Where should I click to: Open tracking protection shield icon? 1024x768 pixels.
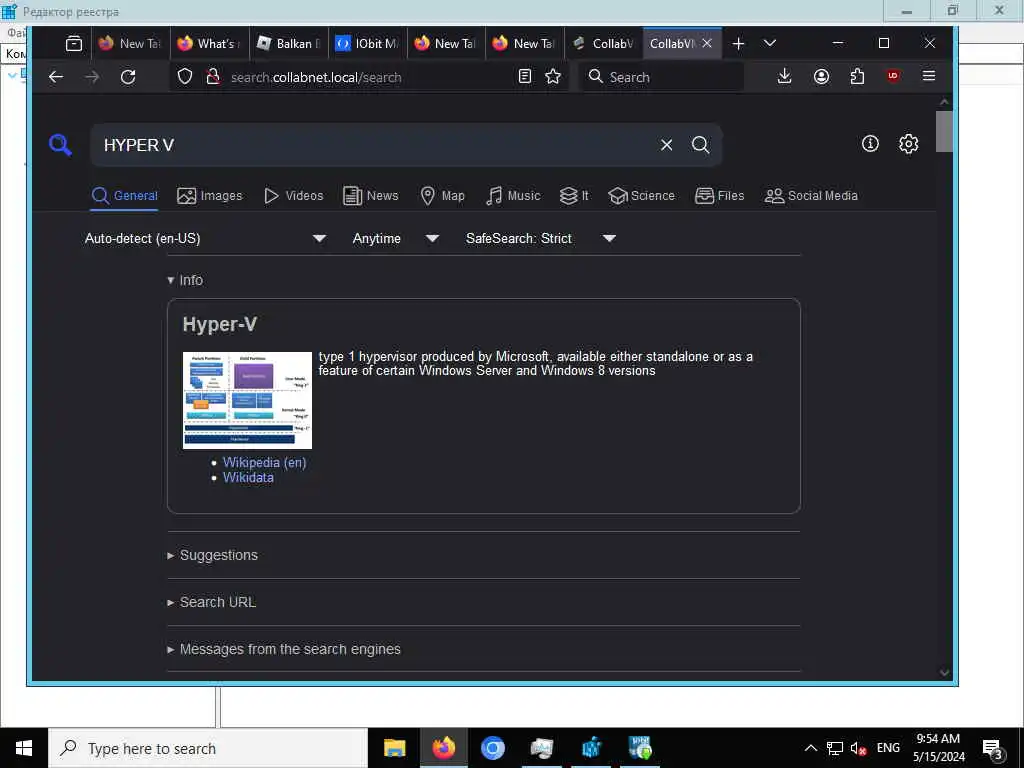click(185, 77)
